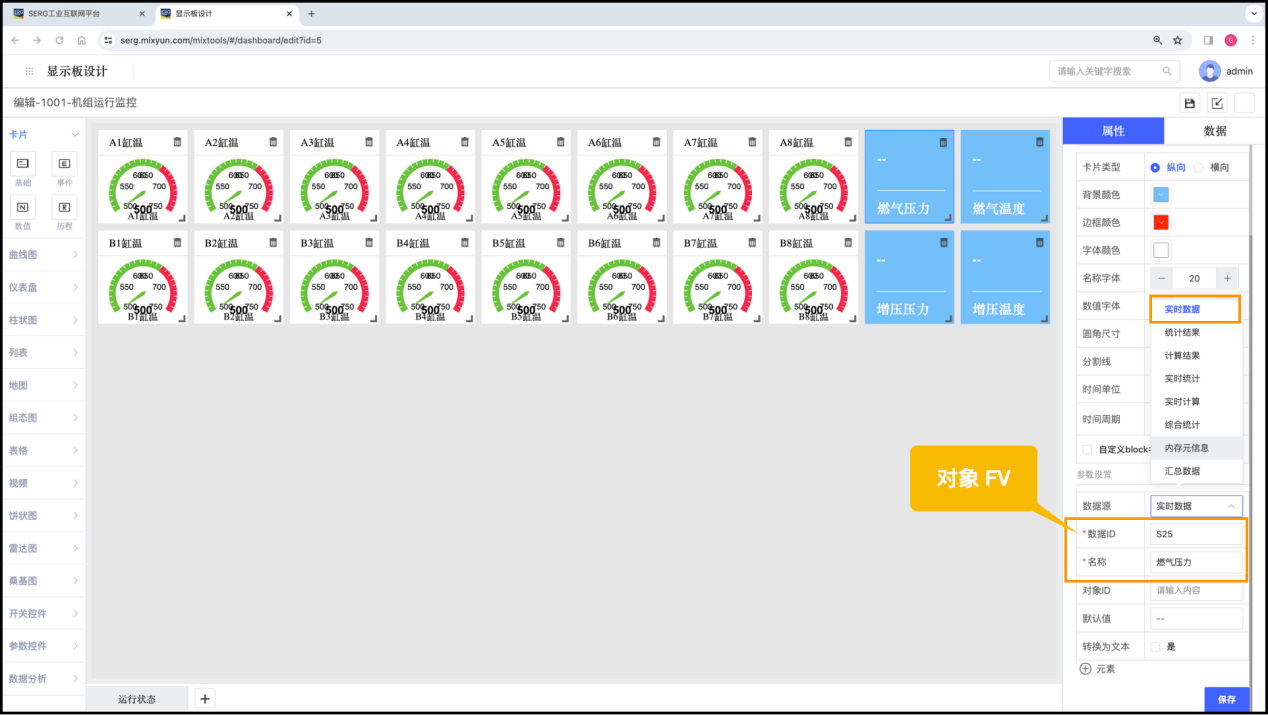Click the 数据ID input field
The image size is (1268, 715).
(1196, 534)
